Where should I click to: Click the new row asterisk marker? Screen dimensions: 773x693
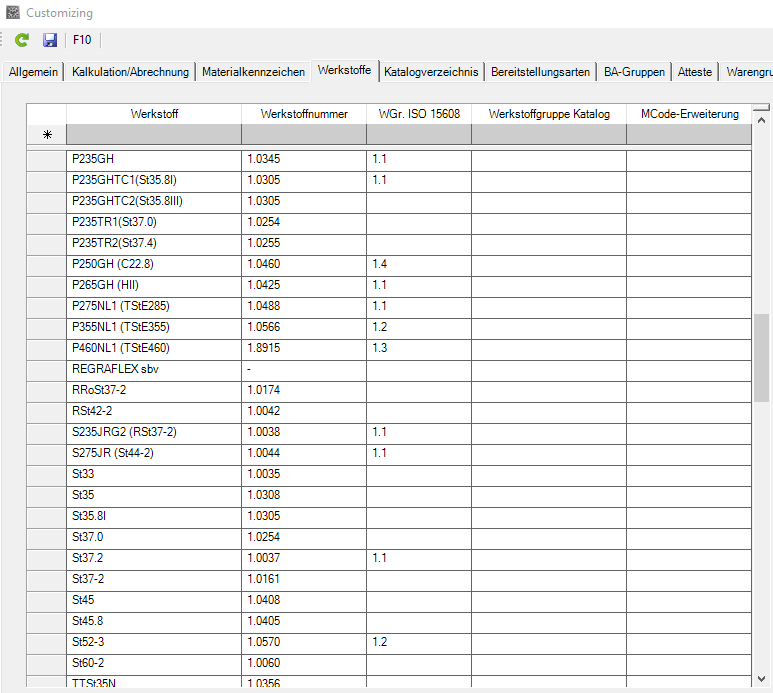click(46, 135)
